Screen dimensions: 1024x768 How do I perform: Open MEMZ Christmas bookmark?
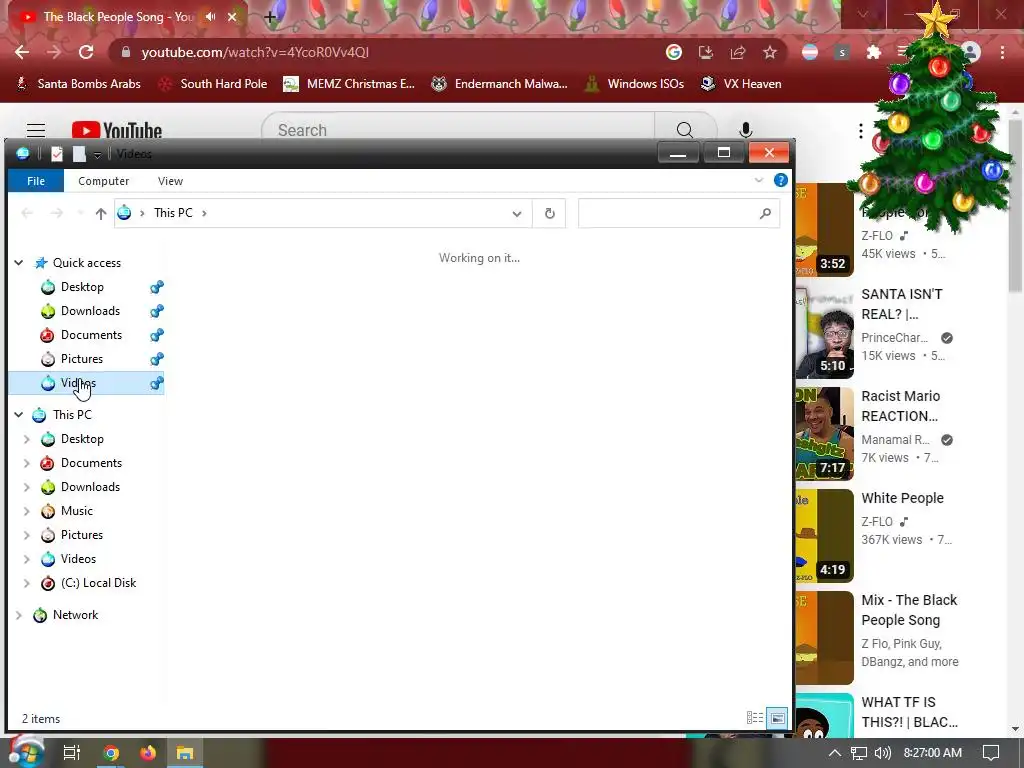[349, 84]
